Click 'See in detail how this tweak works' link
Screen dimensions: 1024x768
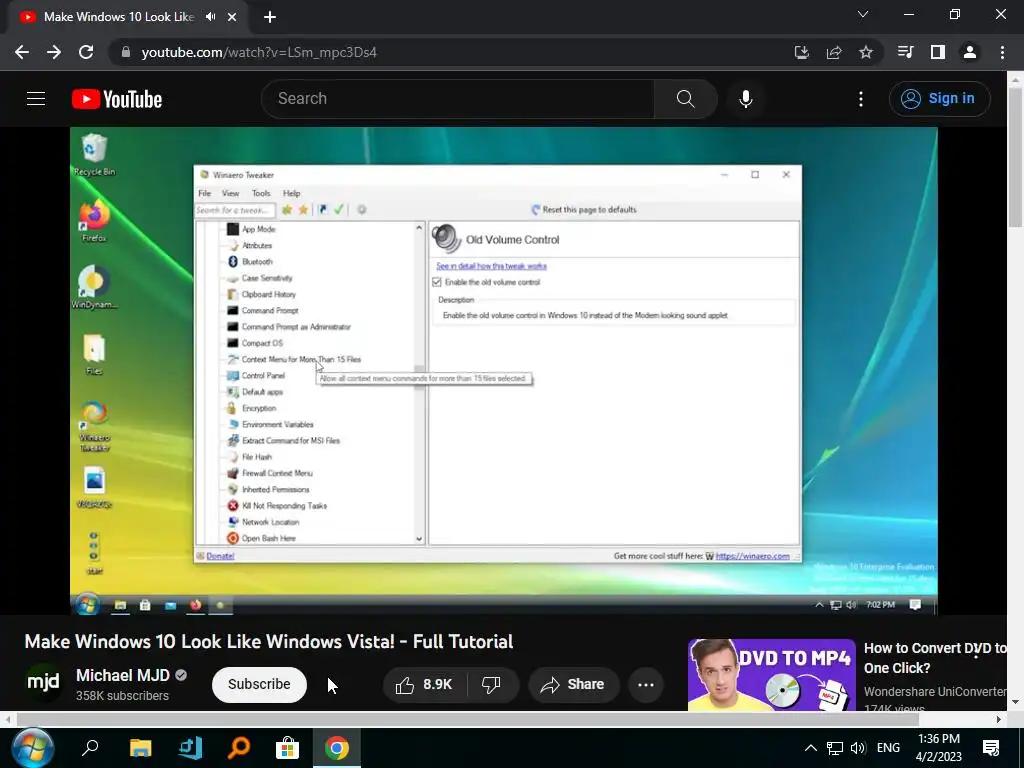point(491,266)
